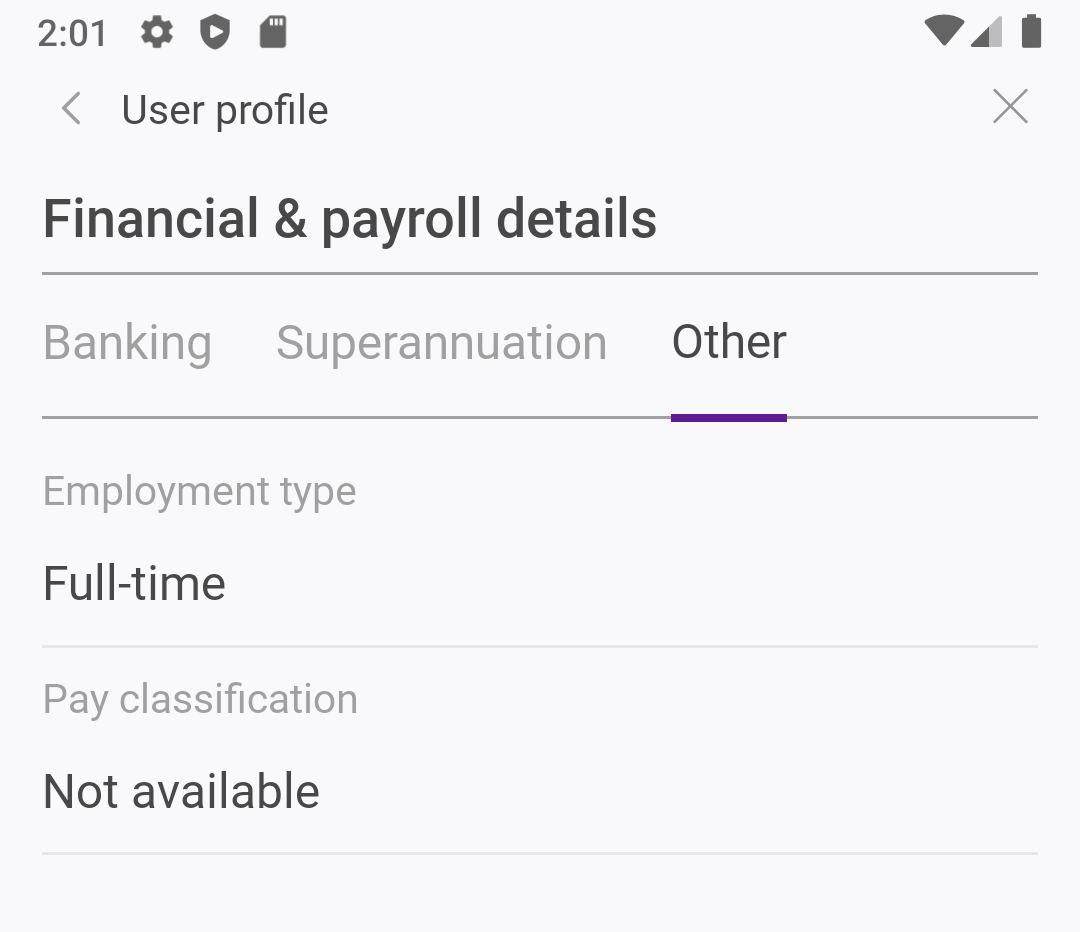Tap the Wi-Fi signal icon
The height and width of the screenshot is (932, 1080).
point(943,32)
